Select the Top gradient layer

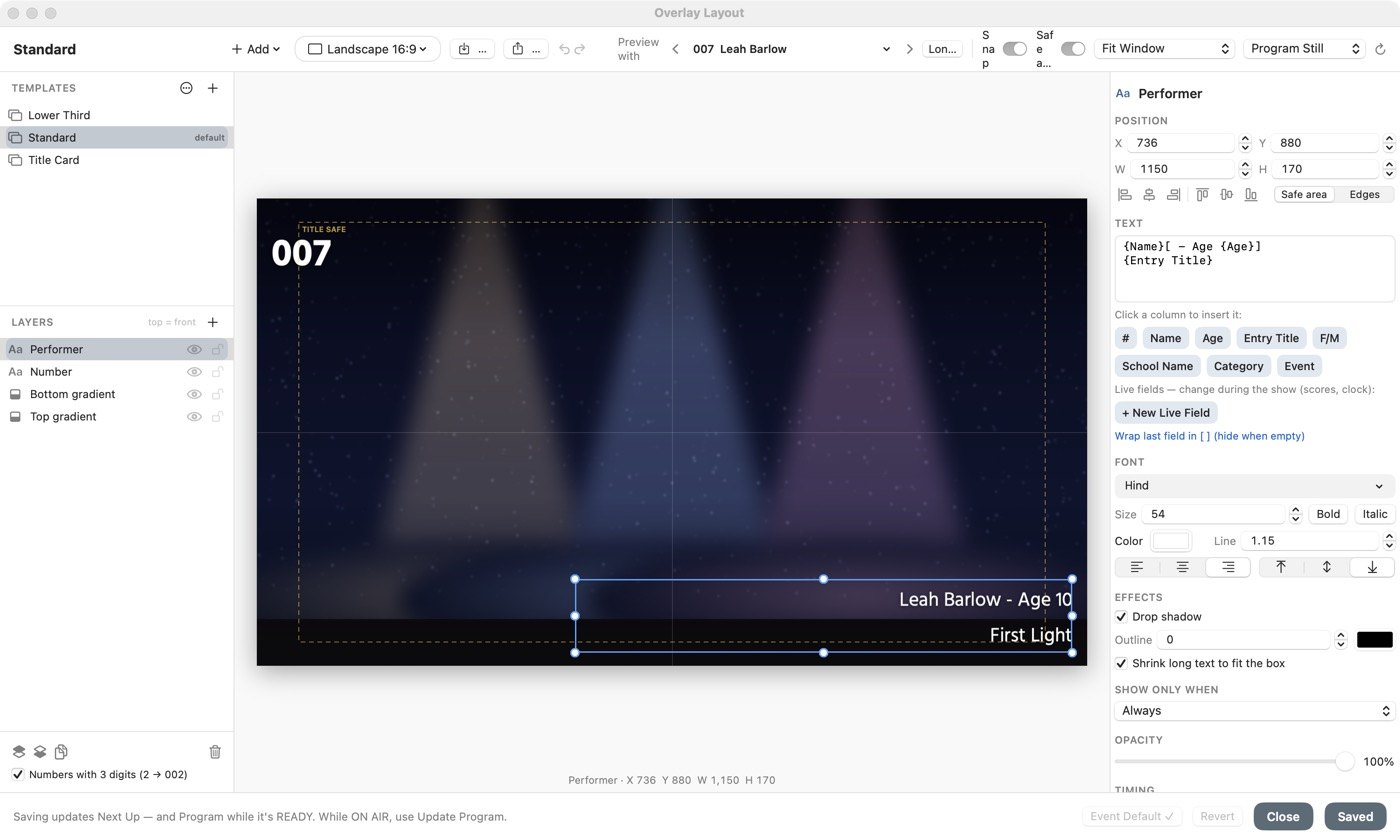point(117,417)
